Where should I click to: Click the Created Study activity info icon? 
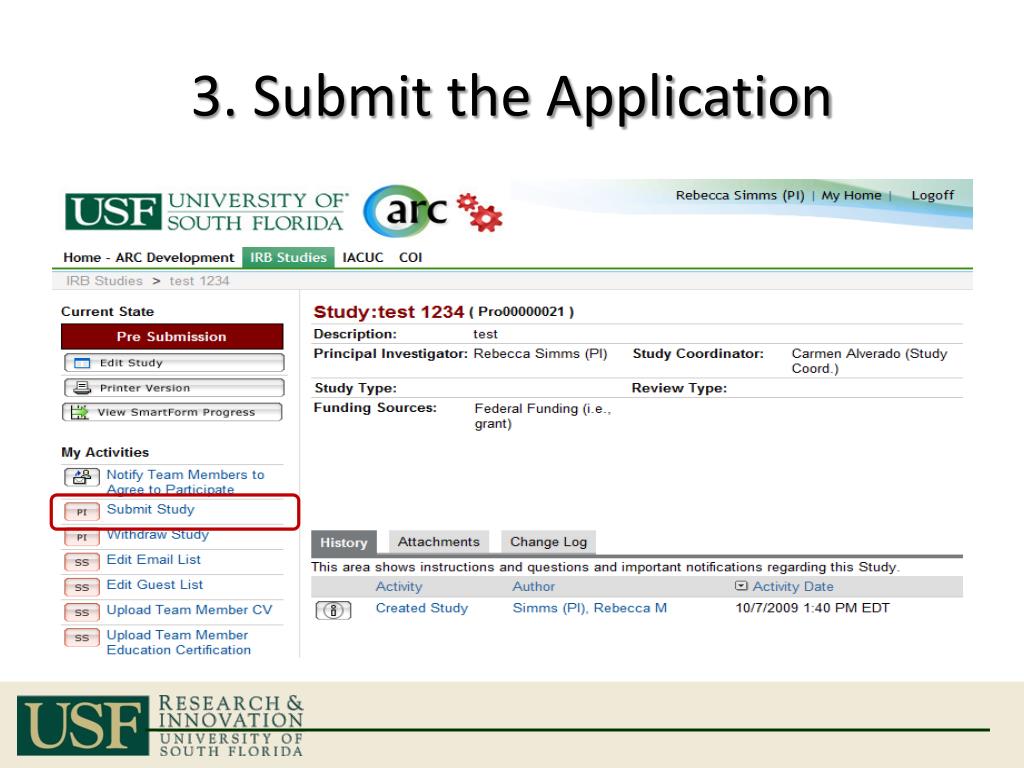point(333,610)
